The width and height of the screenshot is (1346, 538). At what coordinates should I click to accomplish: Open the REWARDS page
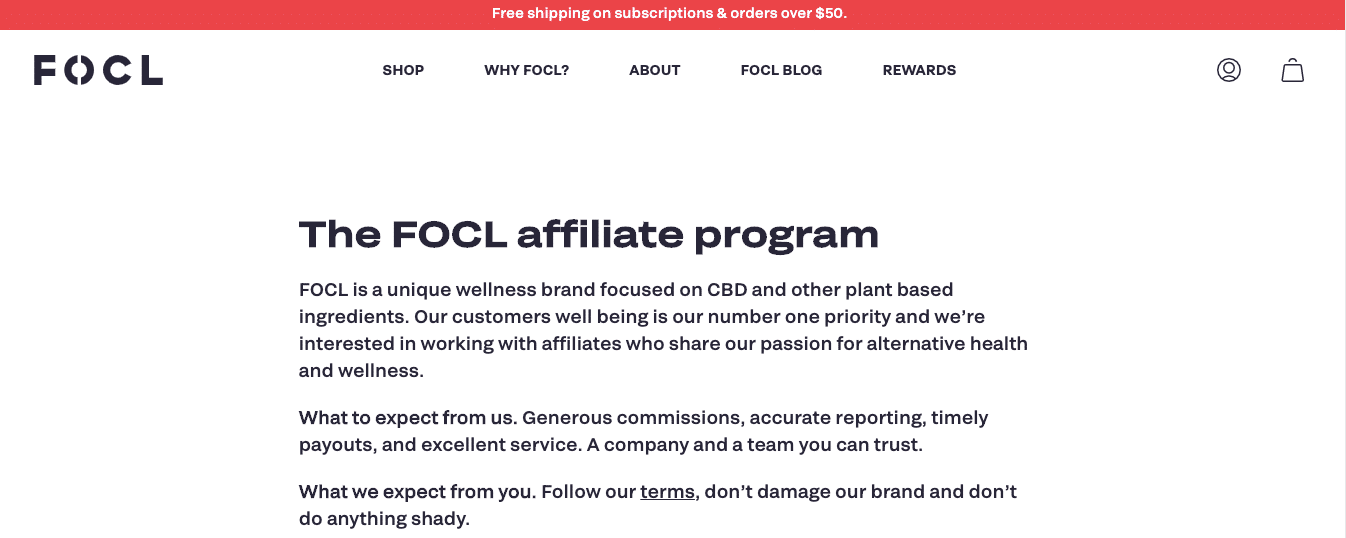coord(919,70)
